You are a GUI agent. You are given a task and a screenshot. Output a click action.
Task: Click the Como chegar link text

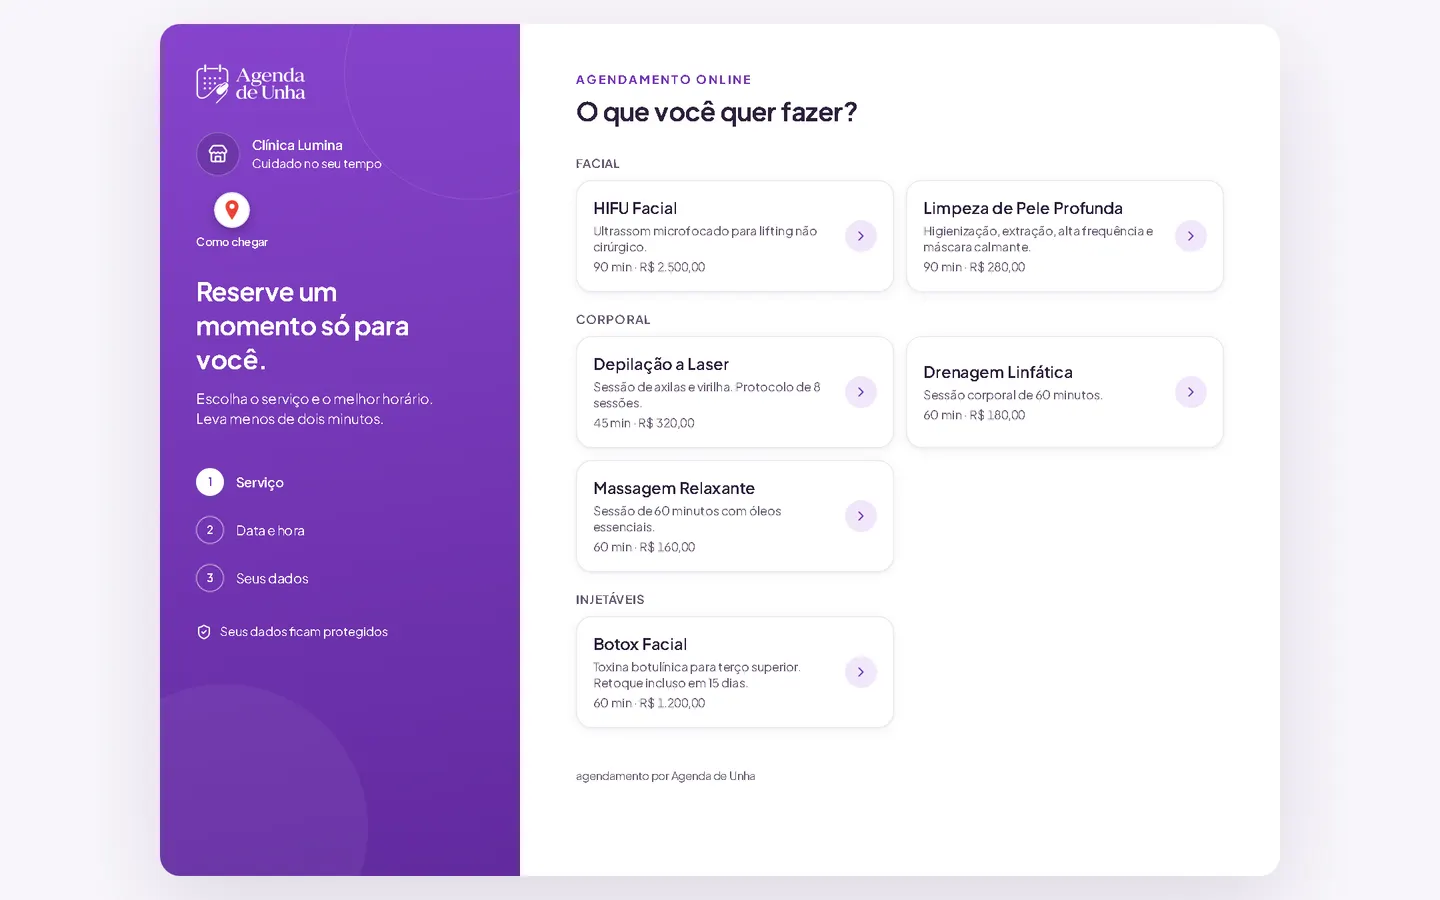232,242
